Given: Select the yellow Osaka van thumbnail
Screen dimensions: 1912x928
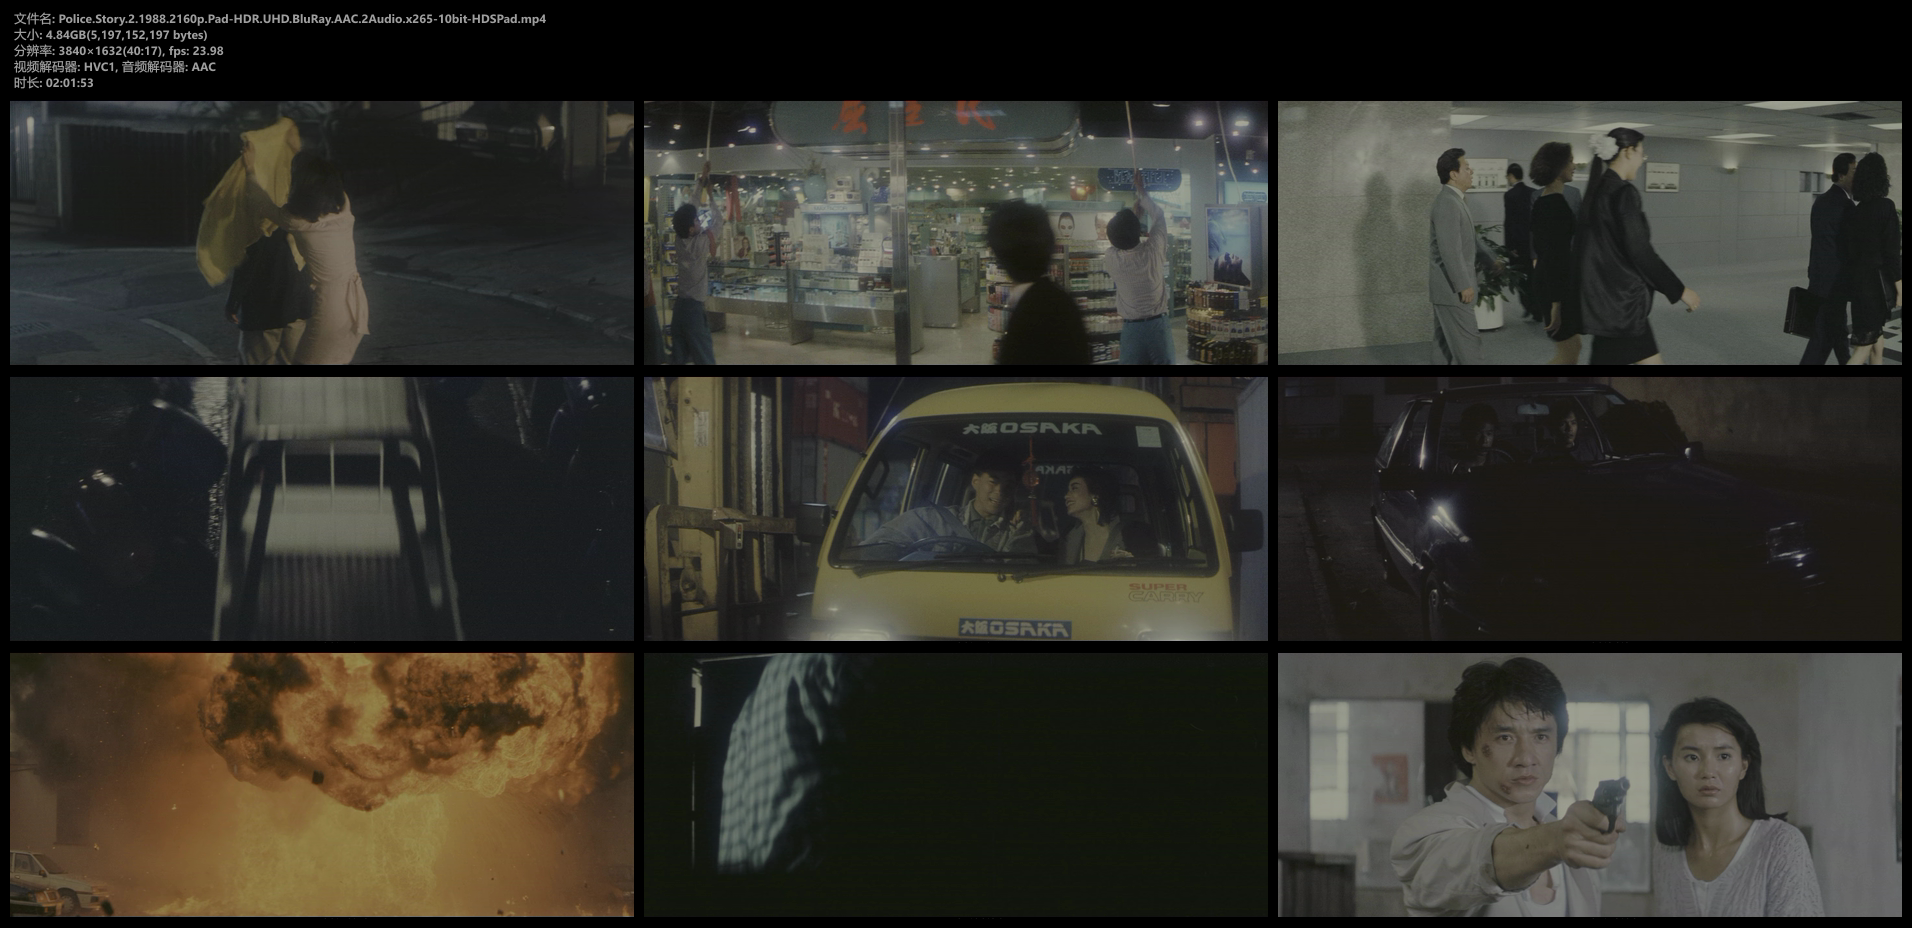Looking at the screenshot, I should [955, 508].
